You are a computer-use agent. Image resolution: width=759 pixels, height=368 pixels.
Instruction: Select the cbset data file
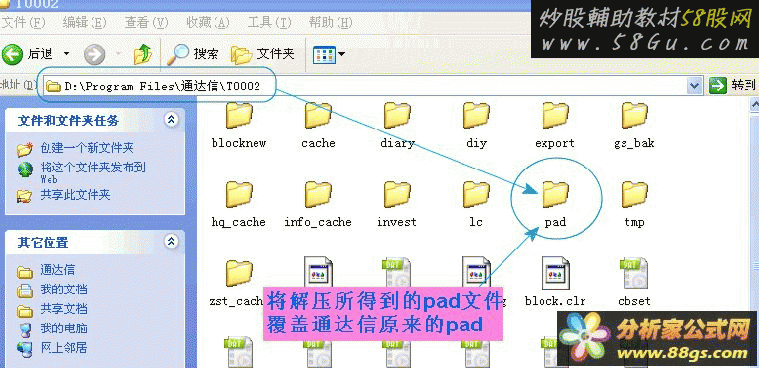[634, 282]
